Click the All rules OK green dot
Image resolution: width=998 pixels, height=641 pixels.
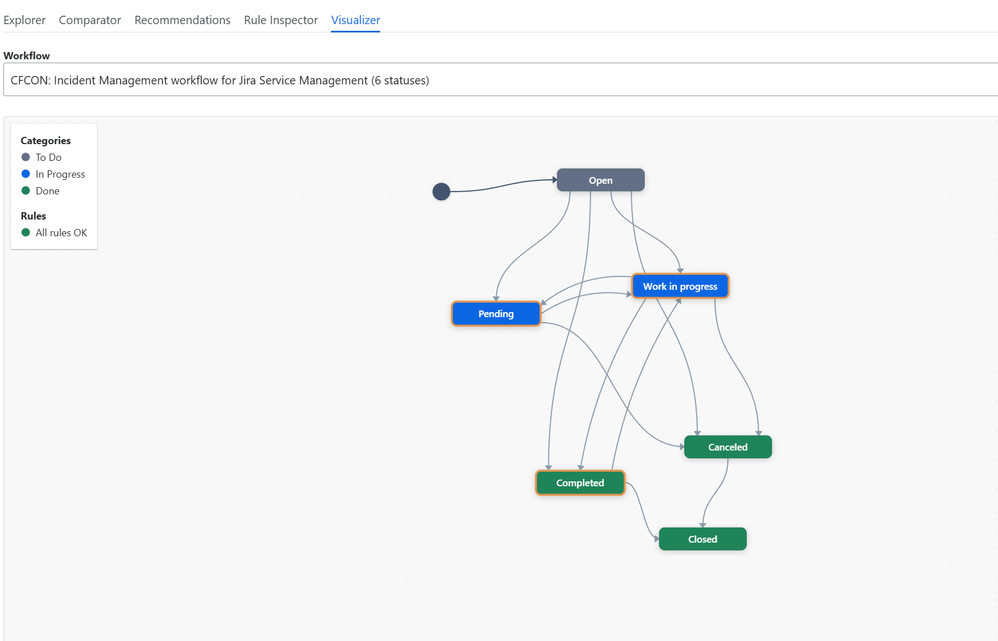pyautogui.click(x=25, y=232)
